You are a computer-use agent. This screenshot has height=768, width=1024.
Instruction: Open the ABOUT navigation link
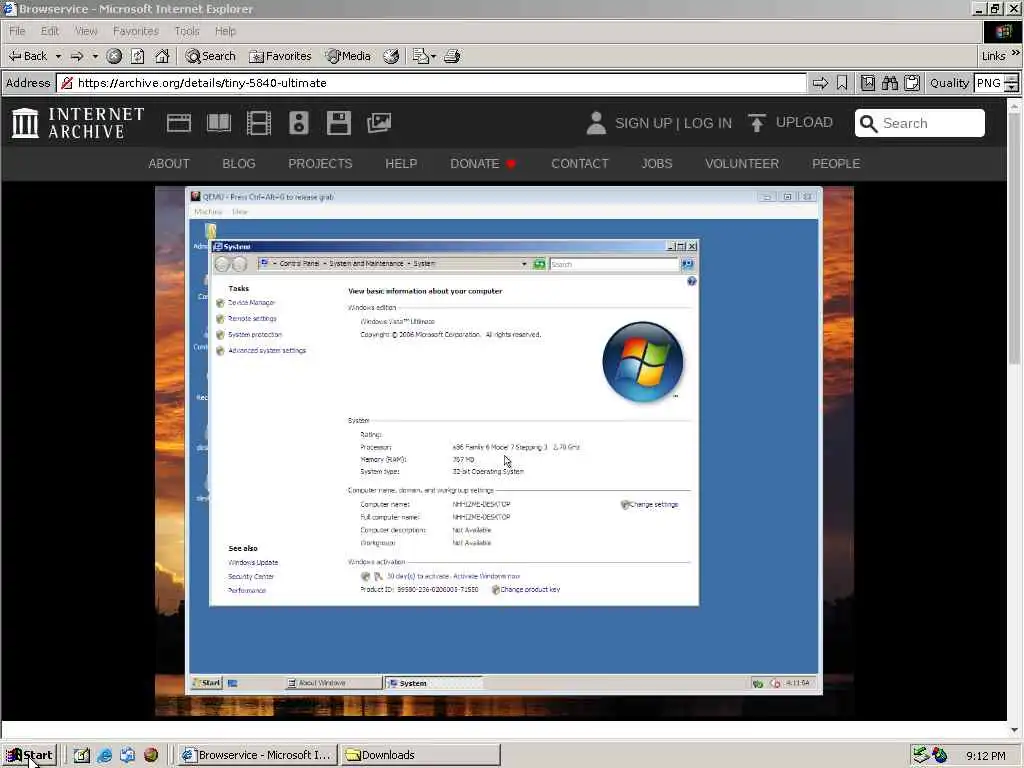click(x=169, y=163)
